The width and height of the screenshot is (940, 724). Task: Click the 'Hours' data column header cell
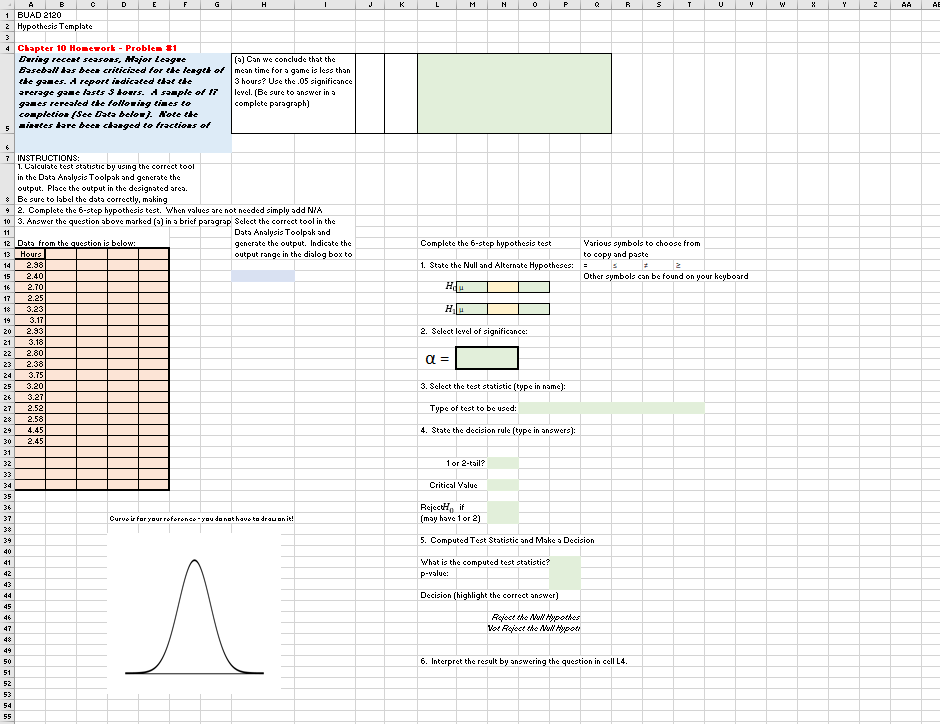click(x=29, y=254)
